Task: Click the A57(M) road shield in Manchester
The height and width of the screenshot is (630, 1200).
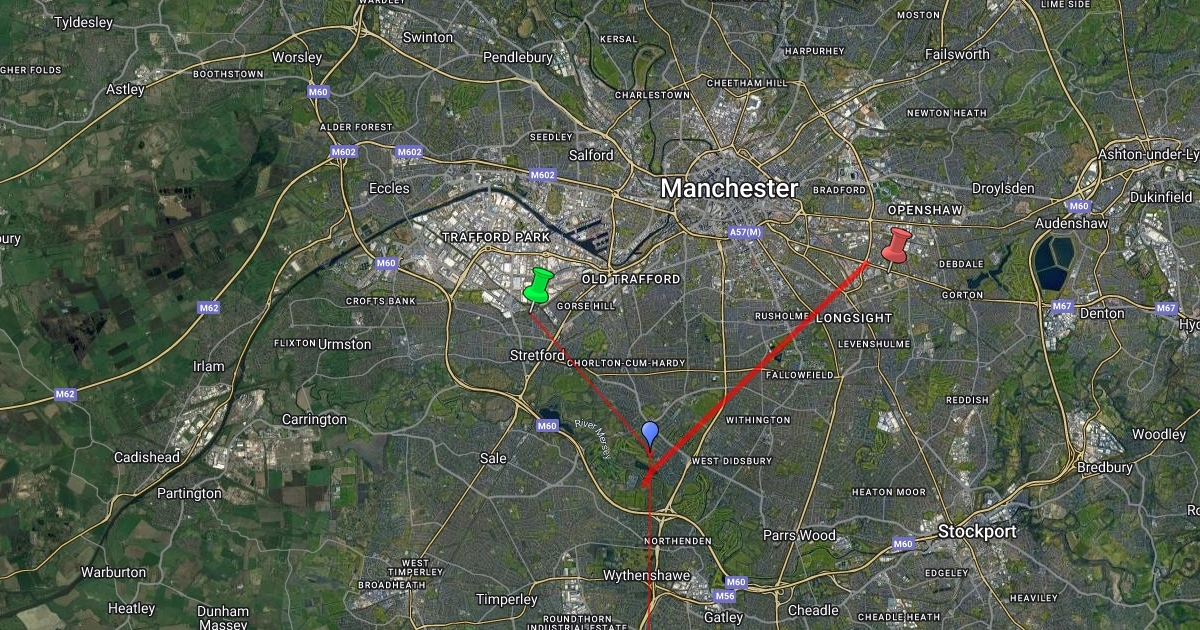Action: 745,233
